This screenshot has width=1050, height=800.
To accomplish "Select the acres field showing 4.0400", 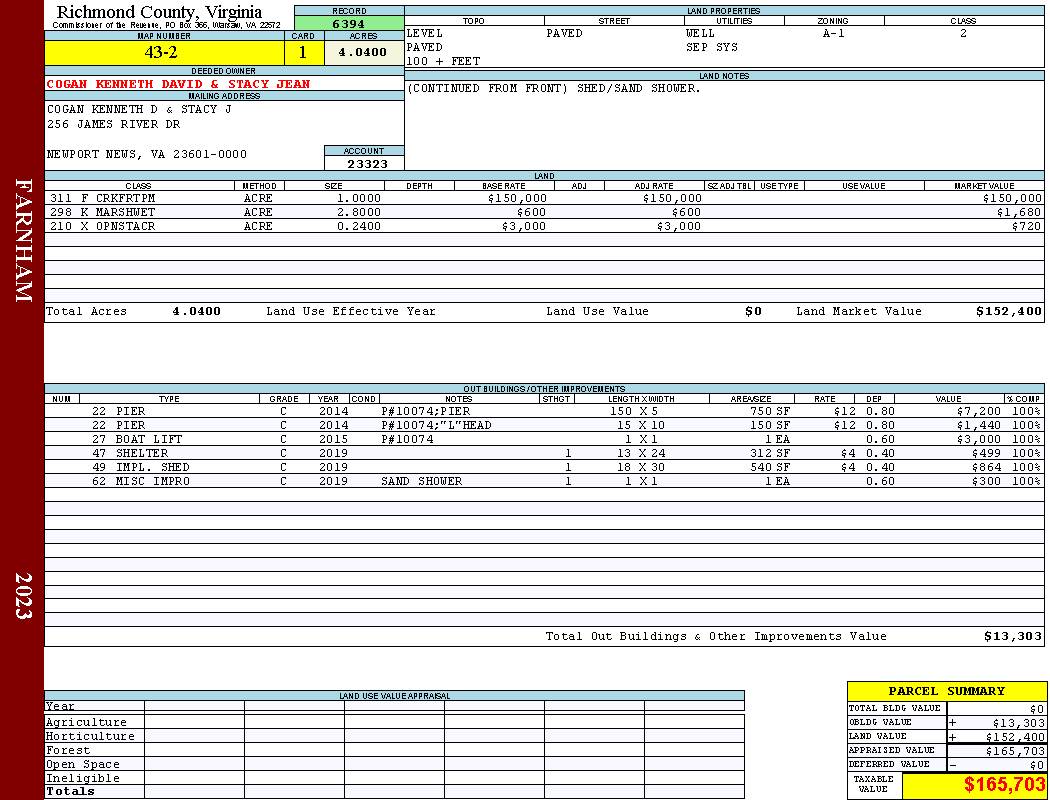I will point(364,52).
